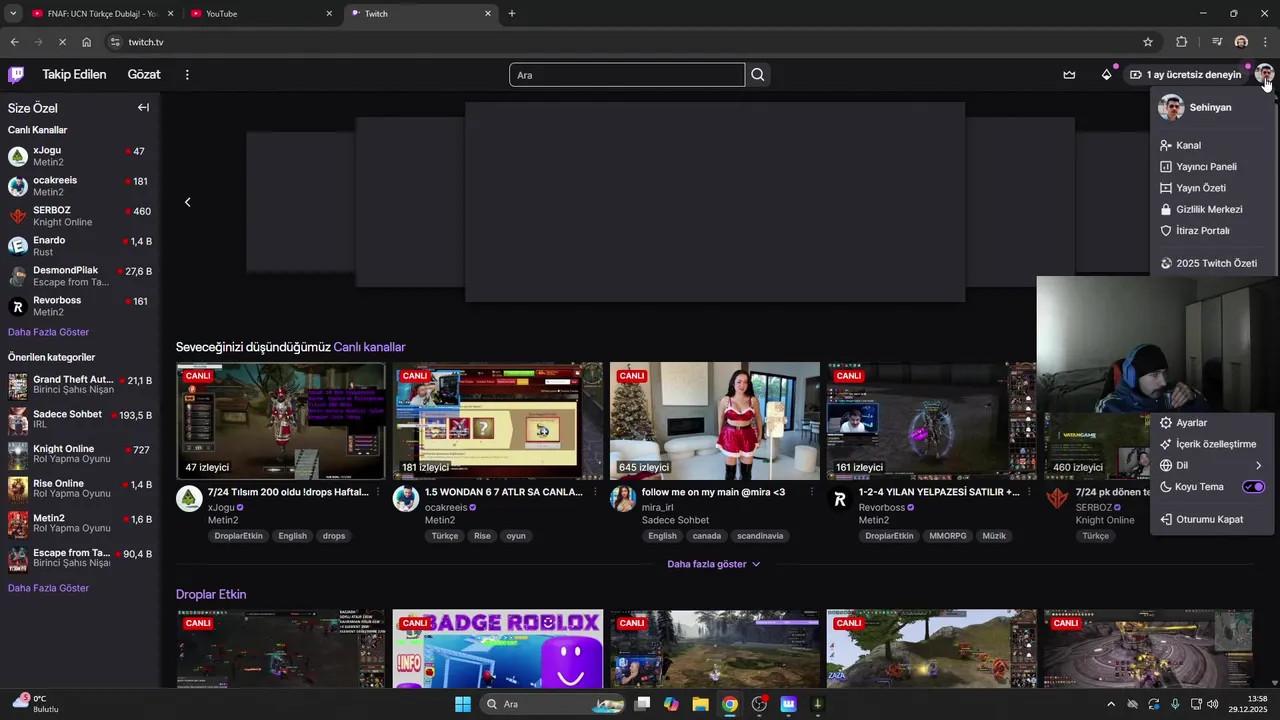Viewport: 1280px width, 720px height.
Task: Open File Explorer from taskbar
Action: [700, 704]
